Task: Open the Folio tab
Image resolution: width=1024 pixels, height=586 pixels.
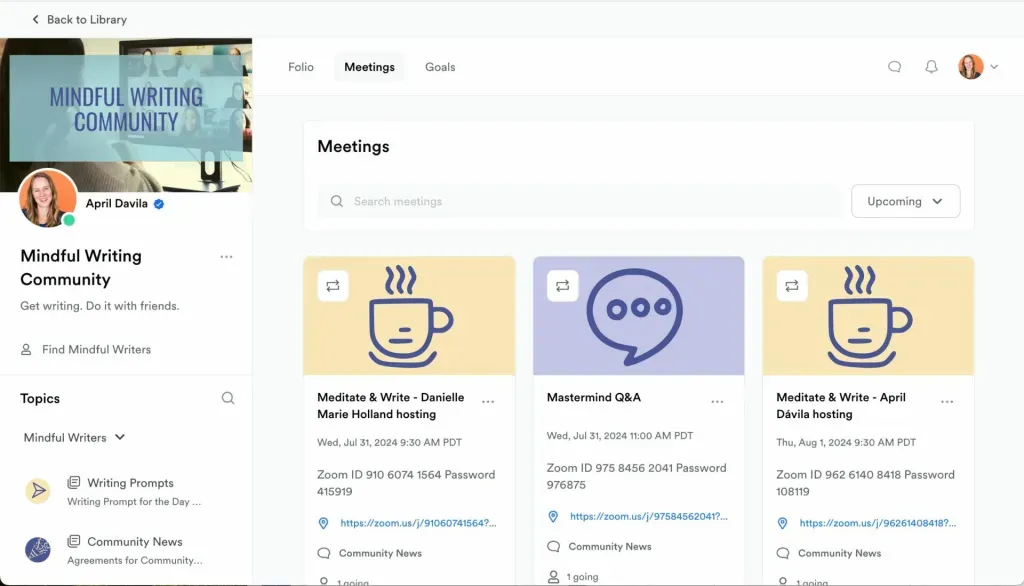Action: [301, 67]
